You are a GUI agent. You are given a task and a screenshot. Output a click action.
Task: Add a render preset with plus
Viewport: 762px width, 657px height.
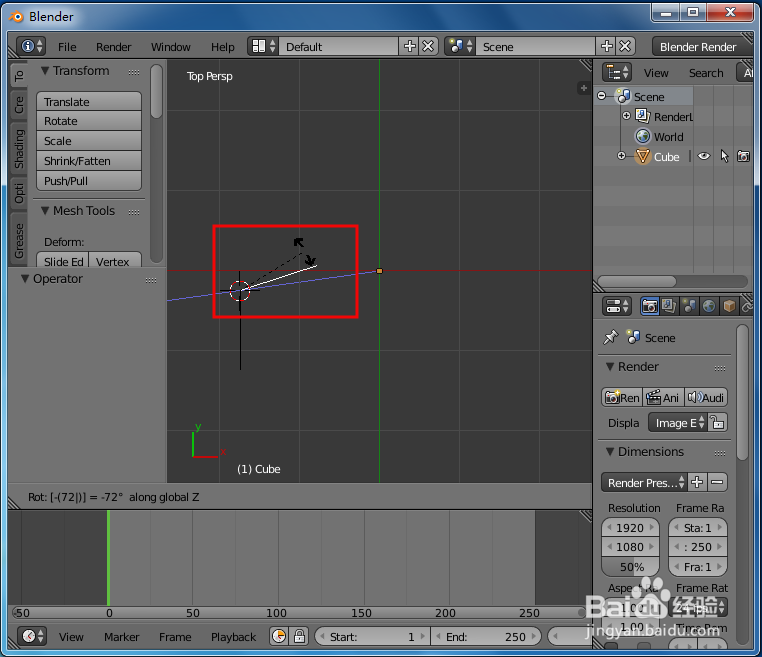tap(697, 482)
